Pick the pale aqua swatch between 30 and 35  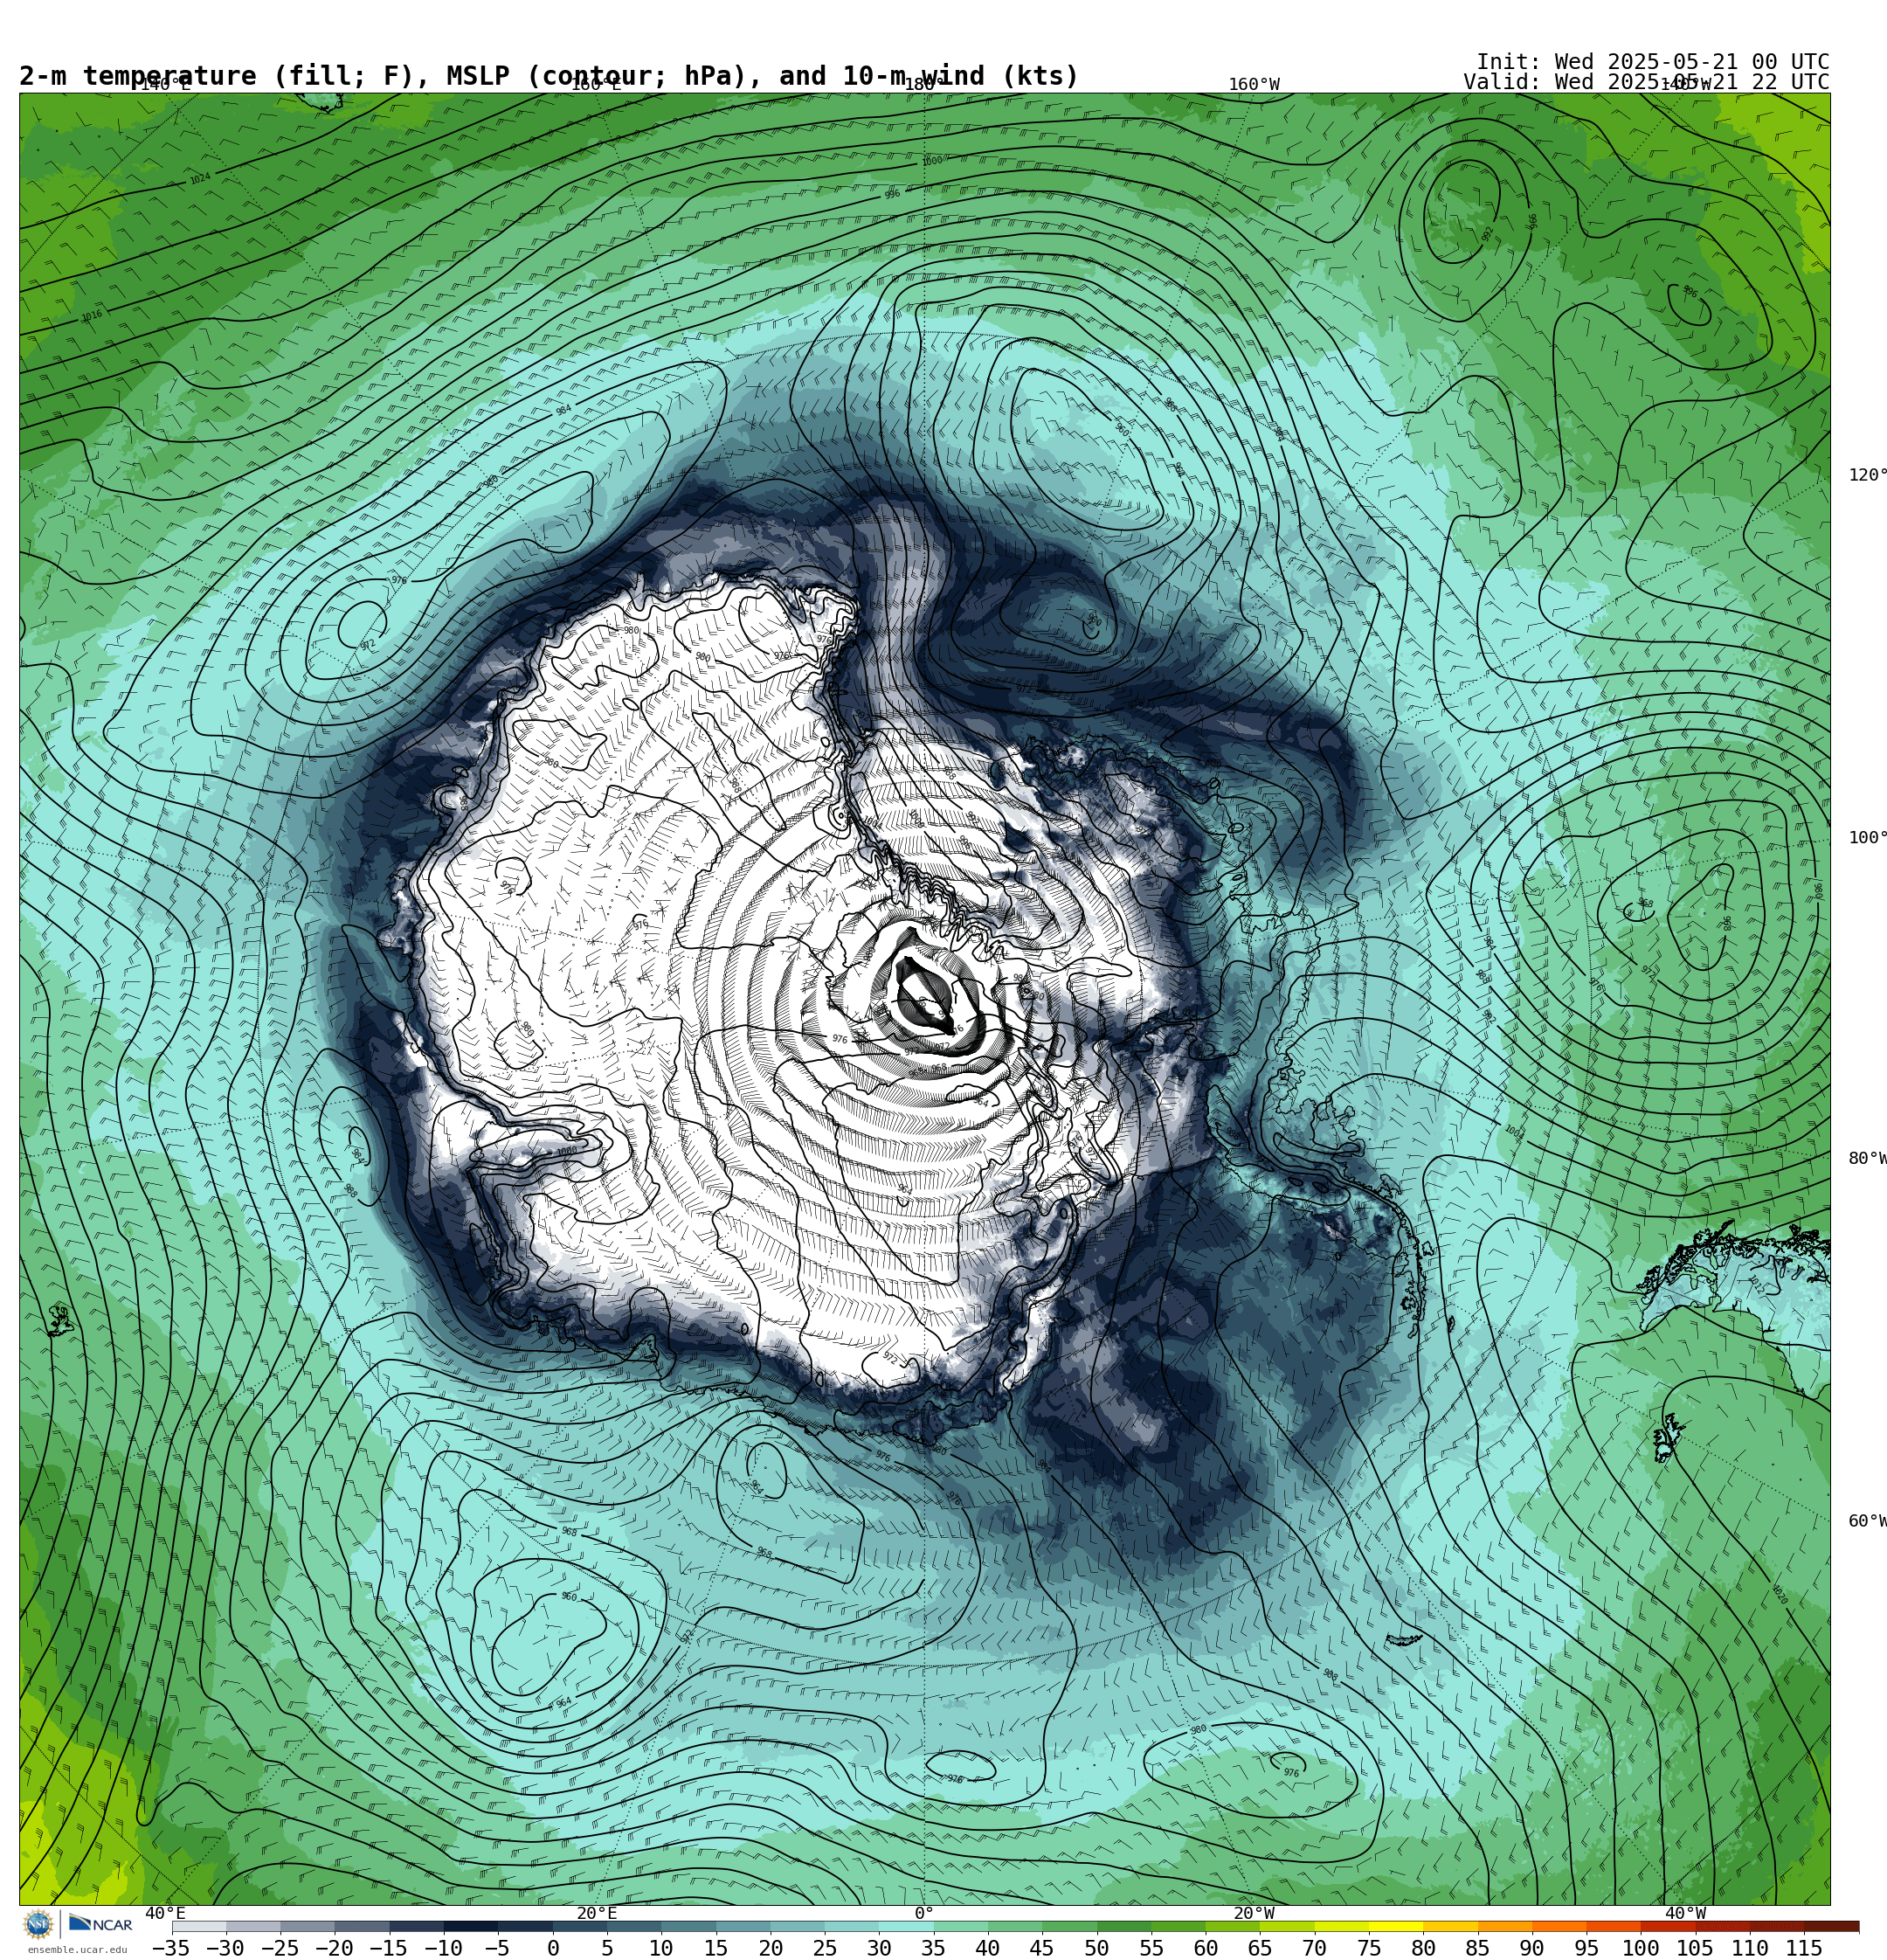(x=906, y=1926)
